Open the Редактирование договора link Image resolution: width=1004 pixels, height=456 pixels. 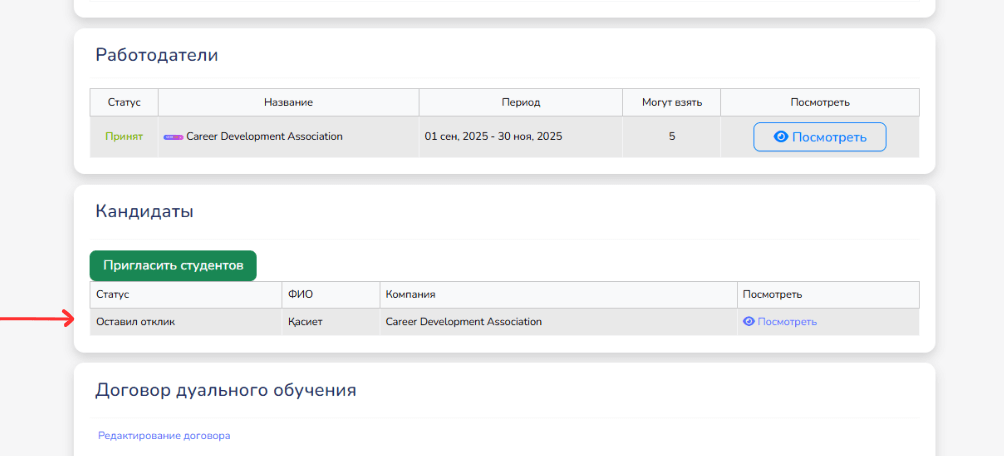[x=164, y=436]
